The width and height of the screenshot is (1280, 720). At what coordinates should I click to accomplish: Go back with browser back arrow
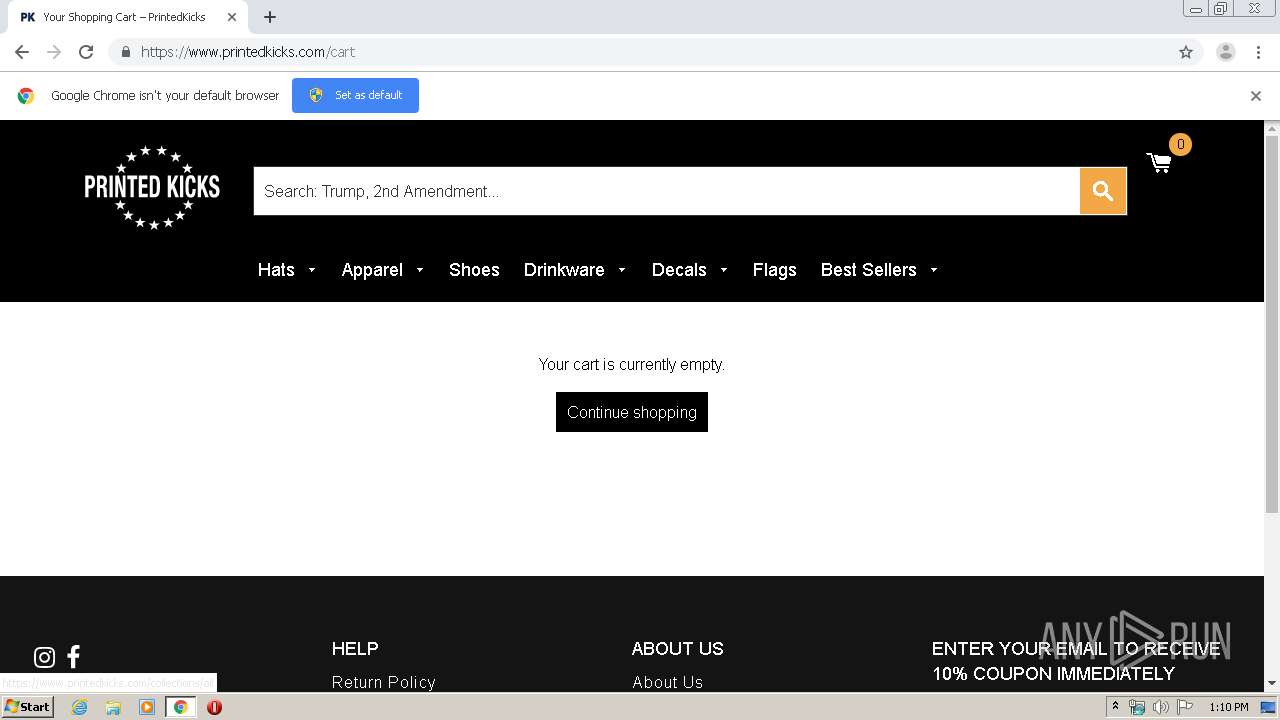click(x=22, y=52)
